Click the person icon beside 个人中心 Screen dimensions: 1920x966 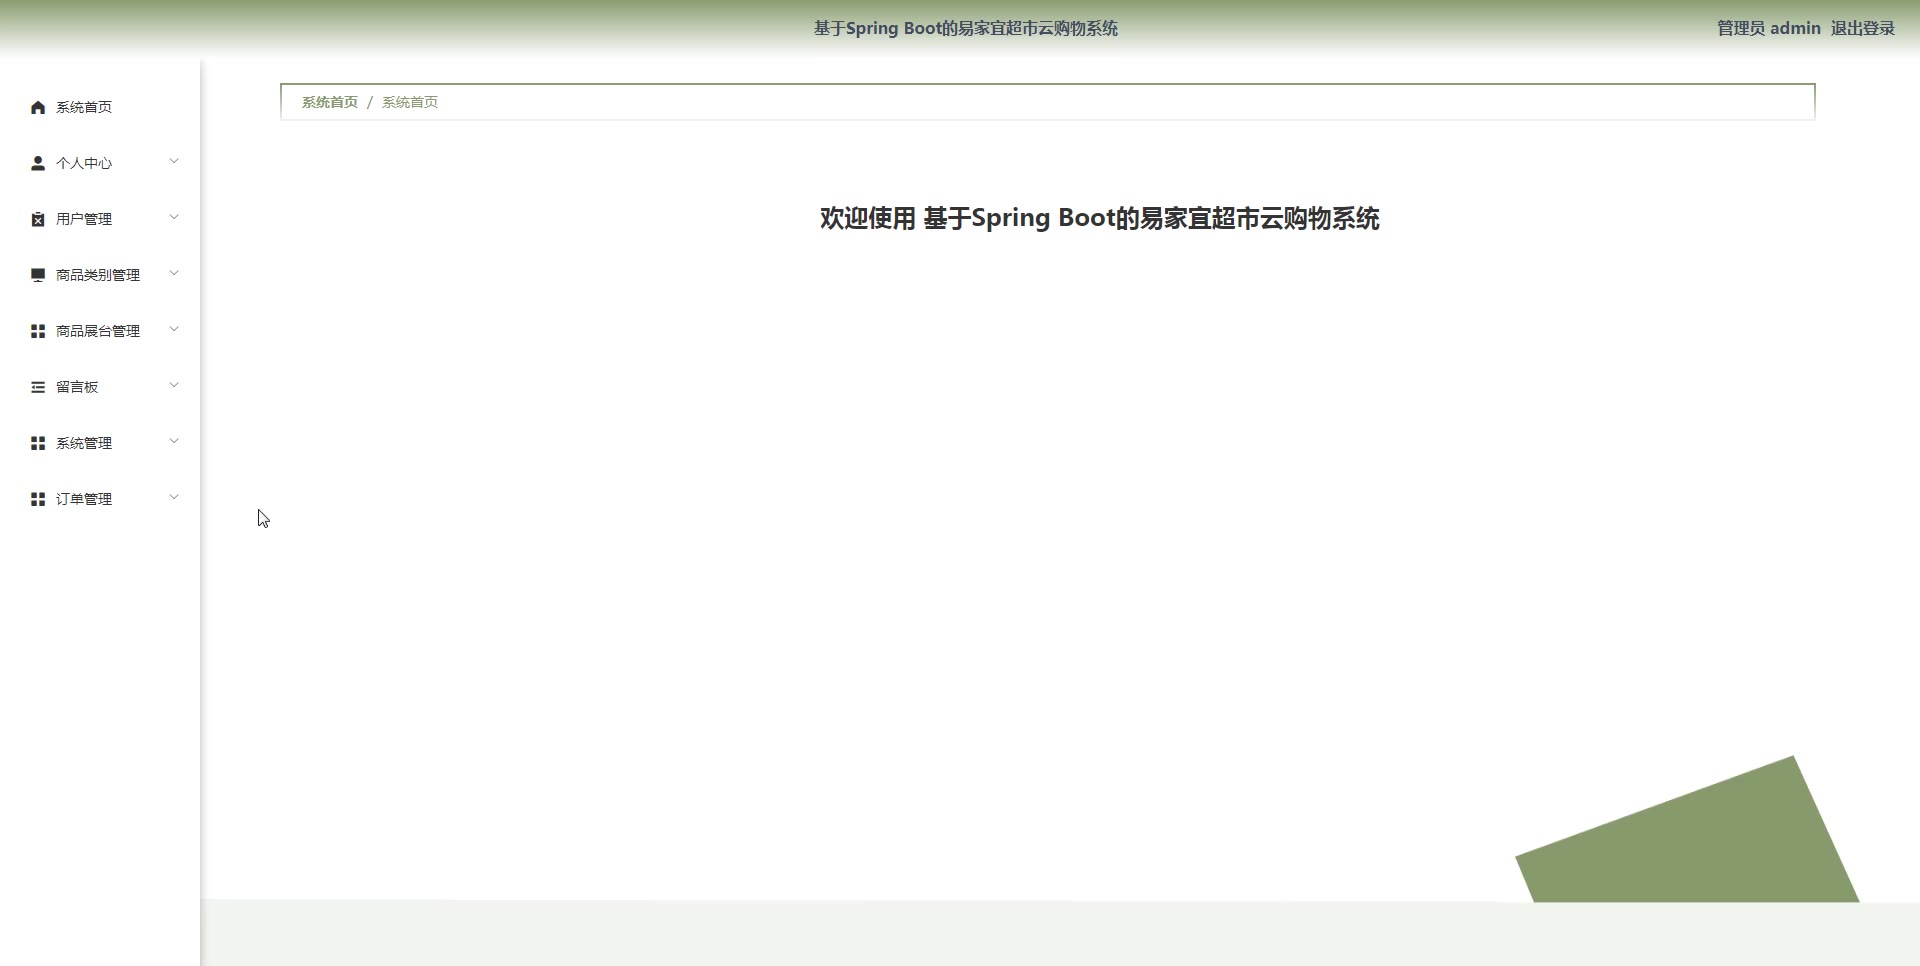(x=38, y=163)
